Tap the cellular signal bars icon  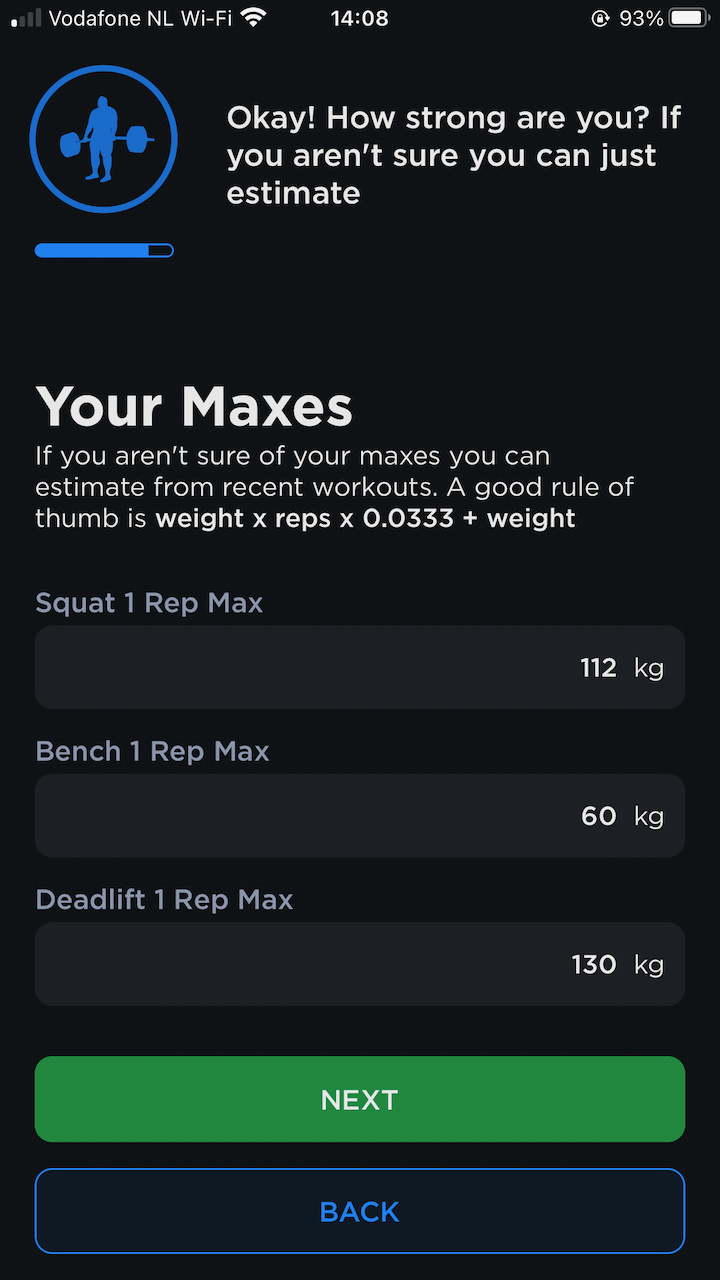click(x=26, y=18)
